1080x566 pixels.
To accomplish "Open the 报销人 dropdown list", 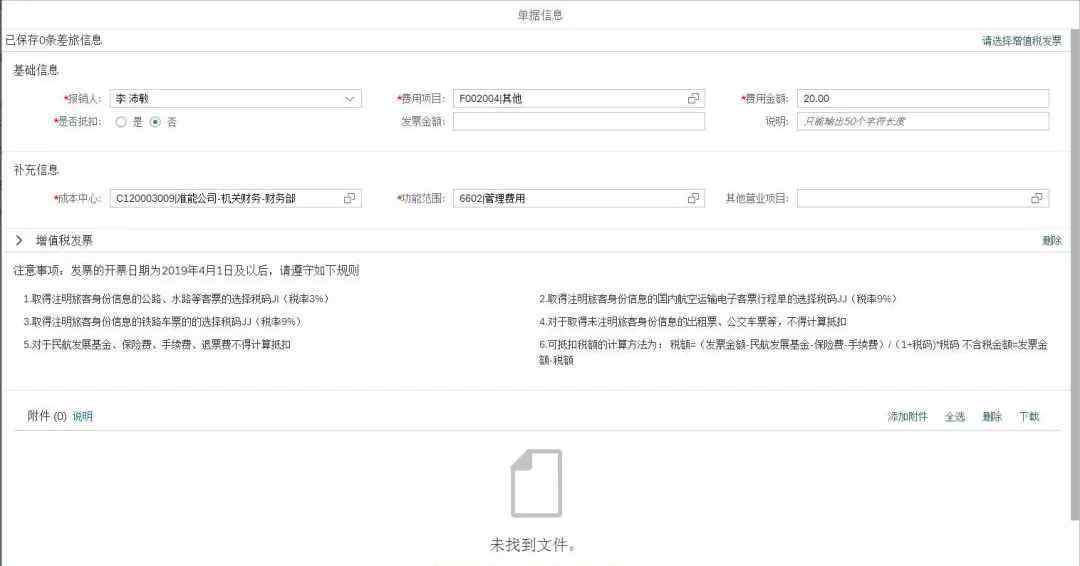I will pyautogui.click(x=350, y=99).
